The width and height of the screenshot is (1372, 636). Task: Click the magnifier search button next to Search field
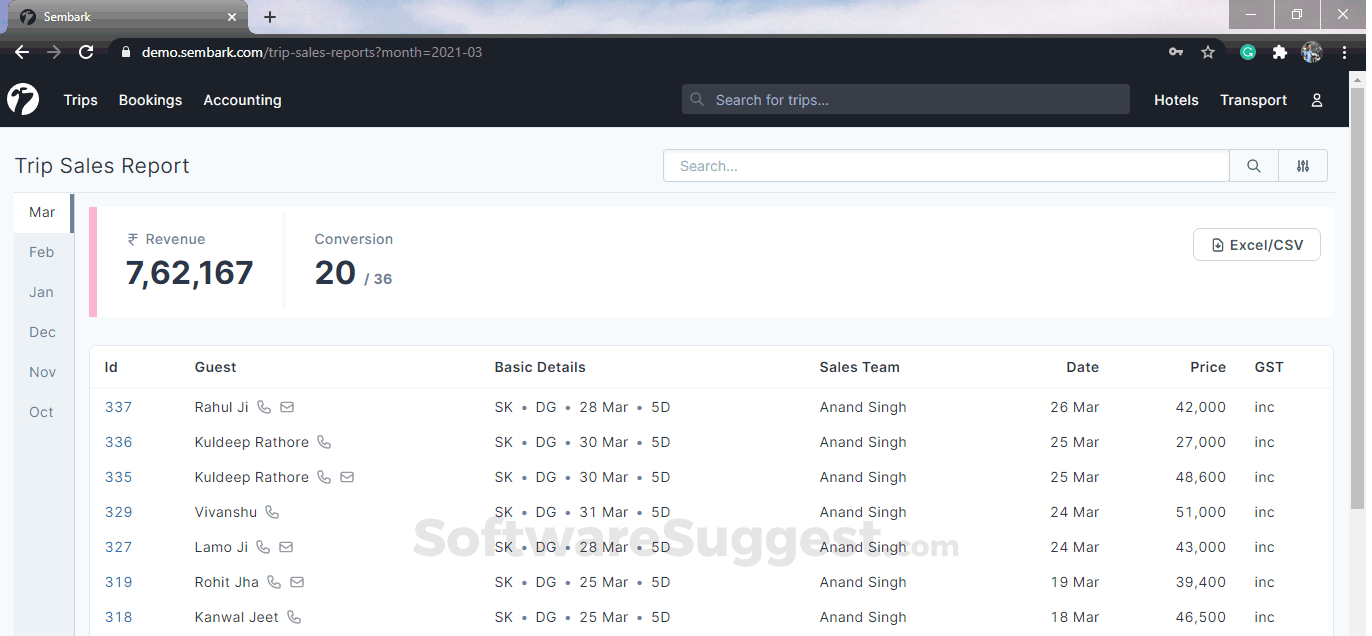(1253, 165)
